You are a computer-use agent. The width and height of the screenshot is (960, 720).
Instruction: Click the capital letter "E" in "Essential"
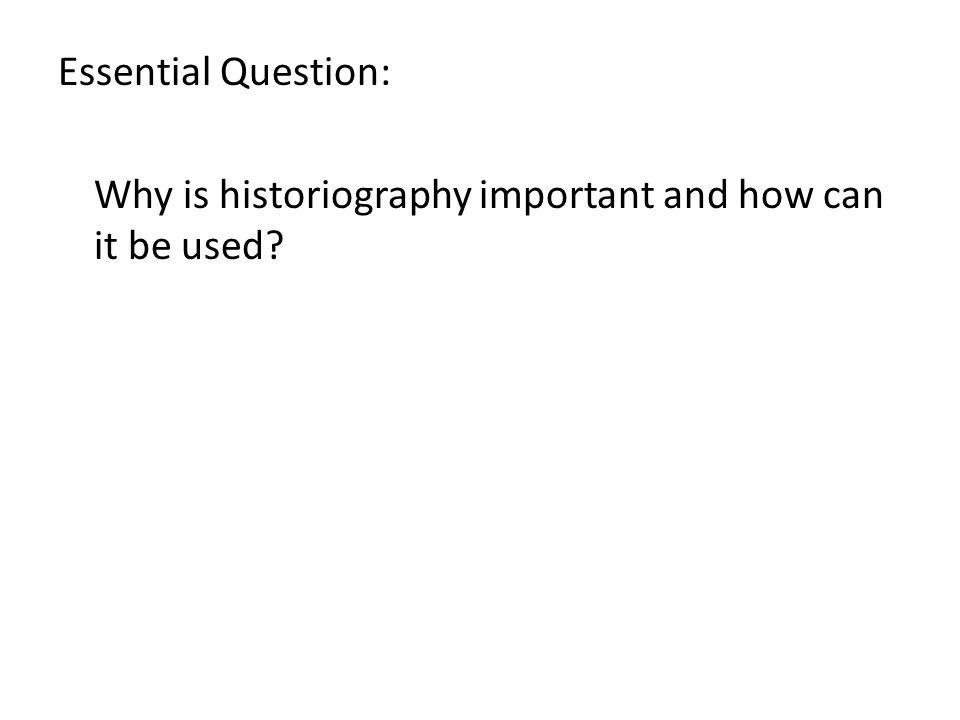click(x=67, y=72)
